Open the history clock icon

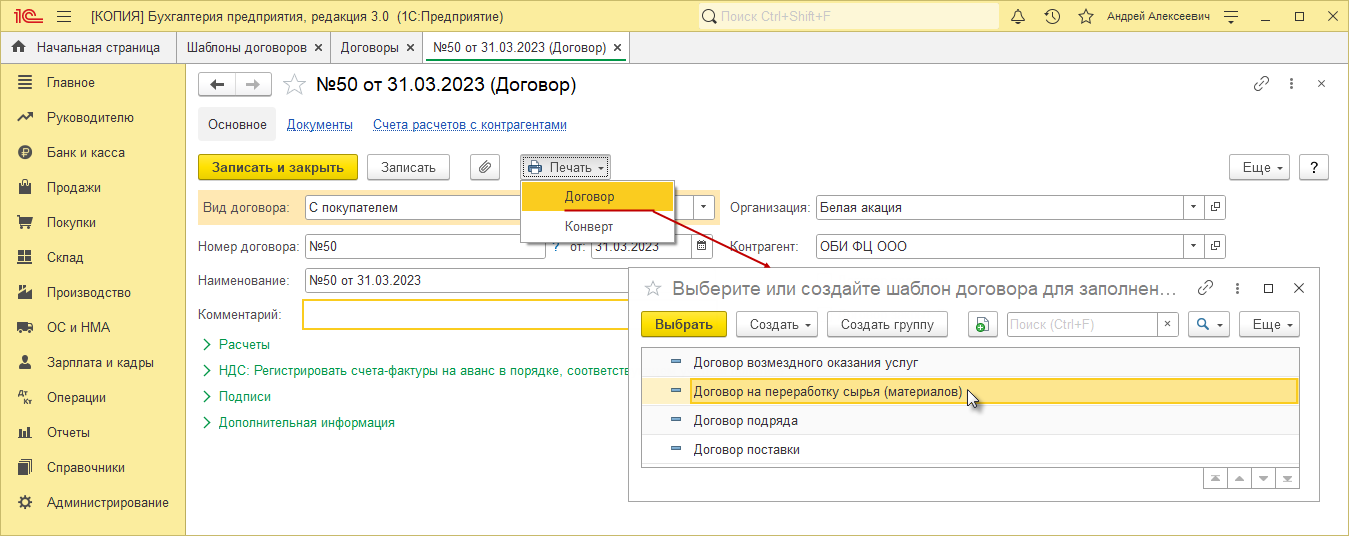1052,17
